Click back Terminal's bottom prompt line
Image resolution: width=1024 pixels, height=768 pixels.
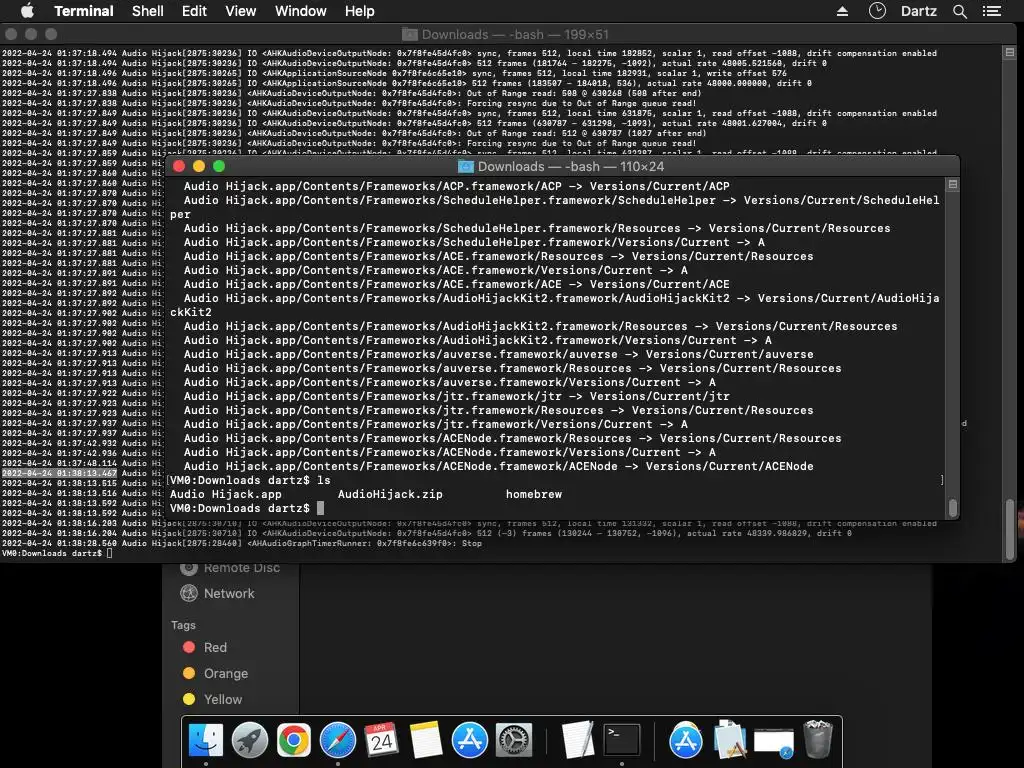tap(57, 553)
